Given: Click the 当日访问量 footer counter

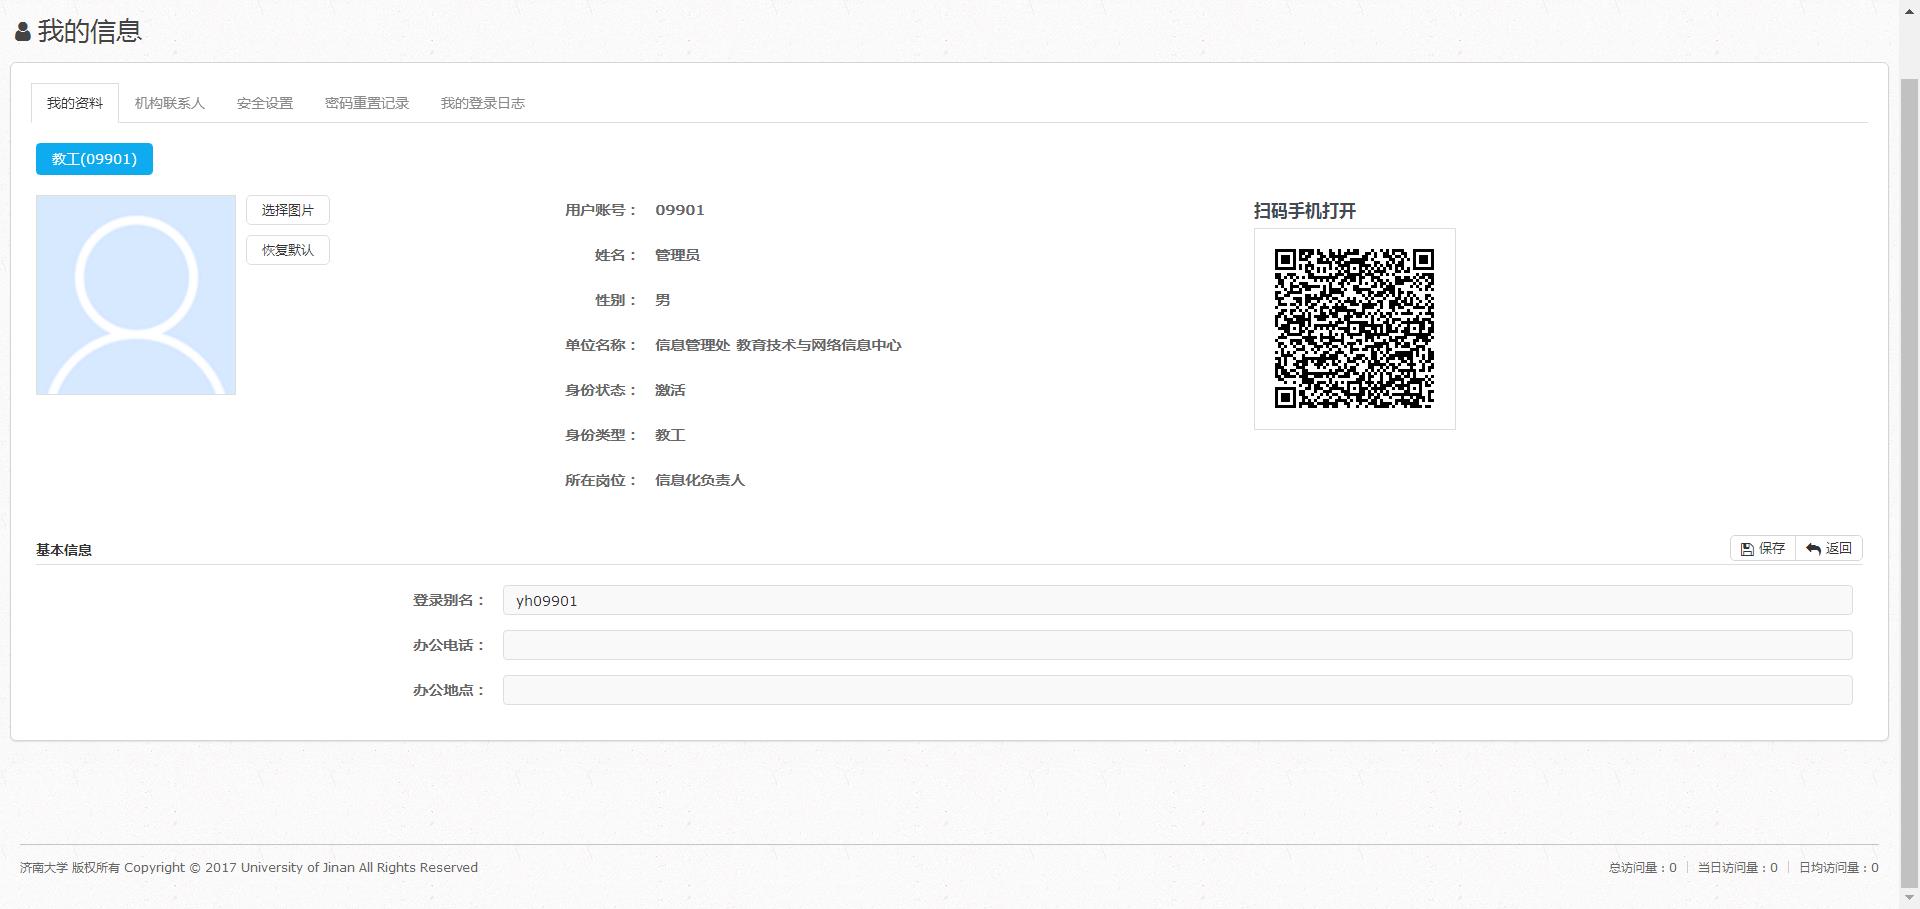Looking at the screenshot, I should (x=1738, y=868).
